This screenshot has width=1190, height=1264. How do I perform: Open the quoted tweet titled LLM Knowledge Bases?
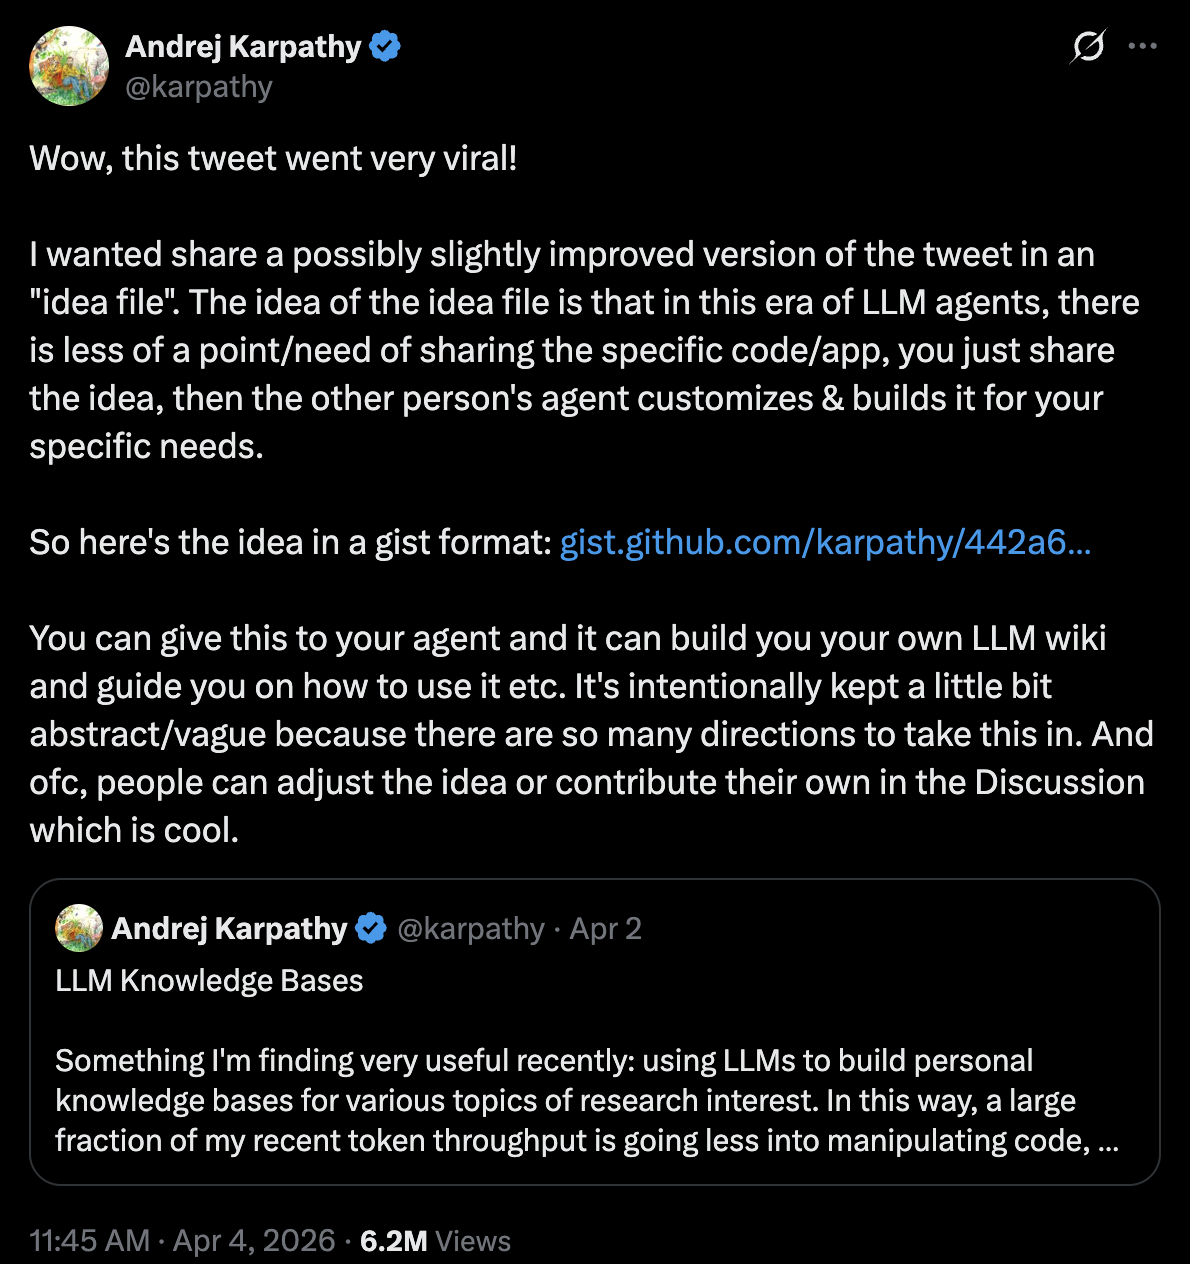[x=595, y=1032]
